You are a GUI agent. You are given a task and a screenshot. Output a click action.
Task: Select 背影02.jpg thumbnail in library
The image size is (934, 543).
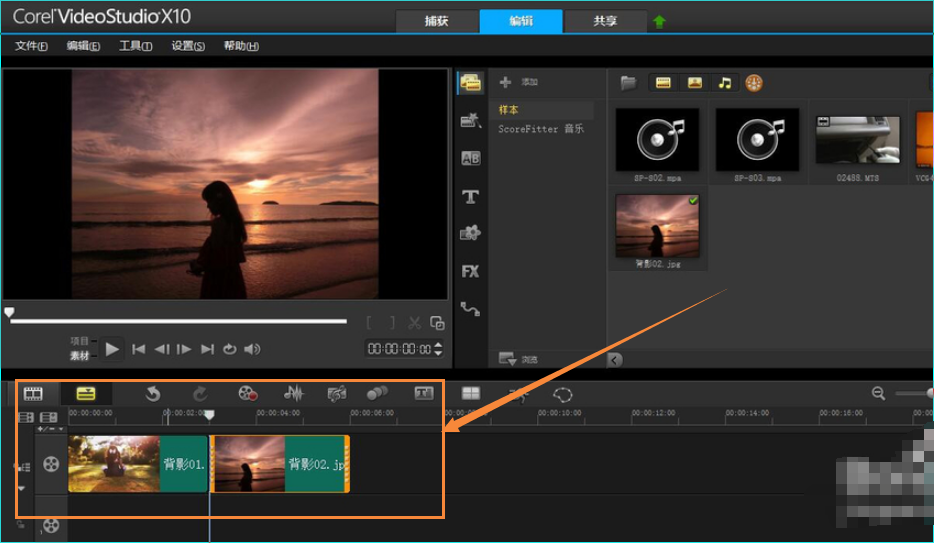(x=657, y=226)
